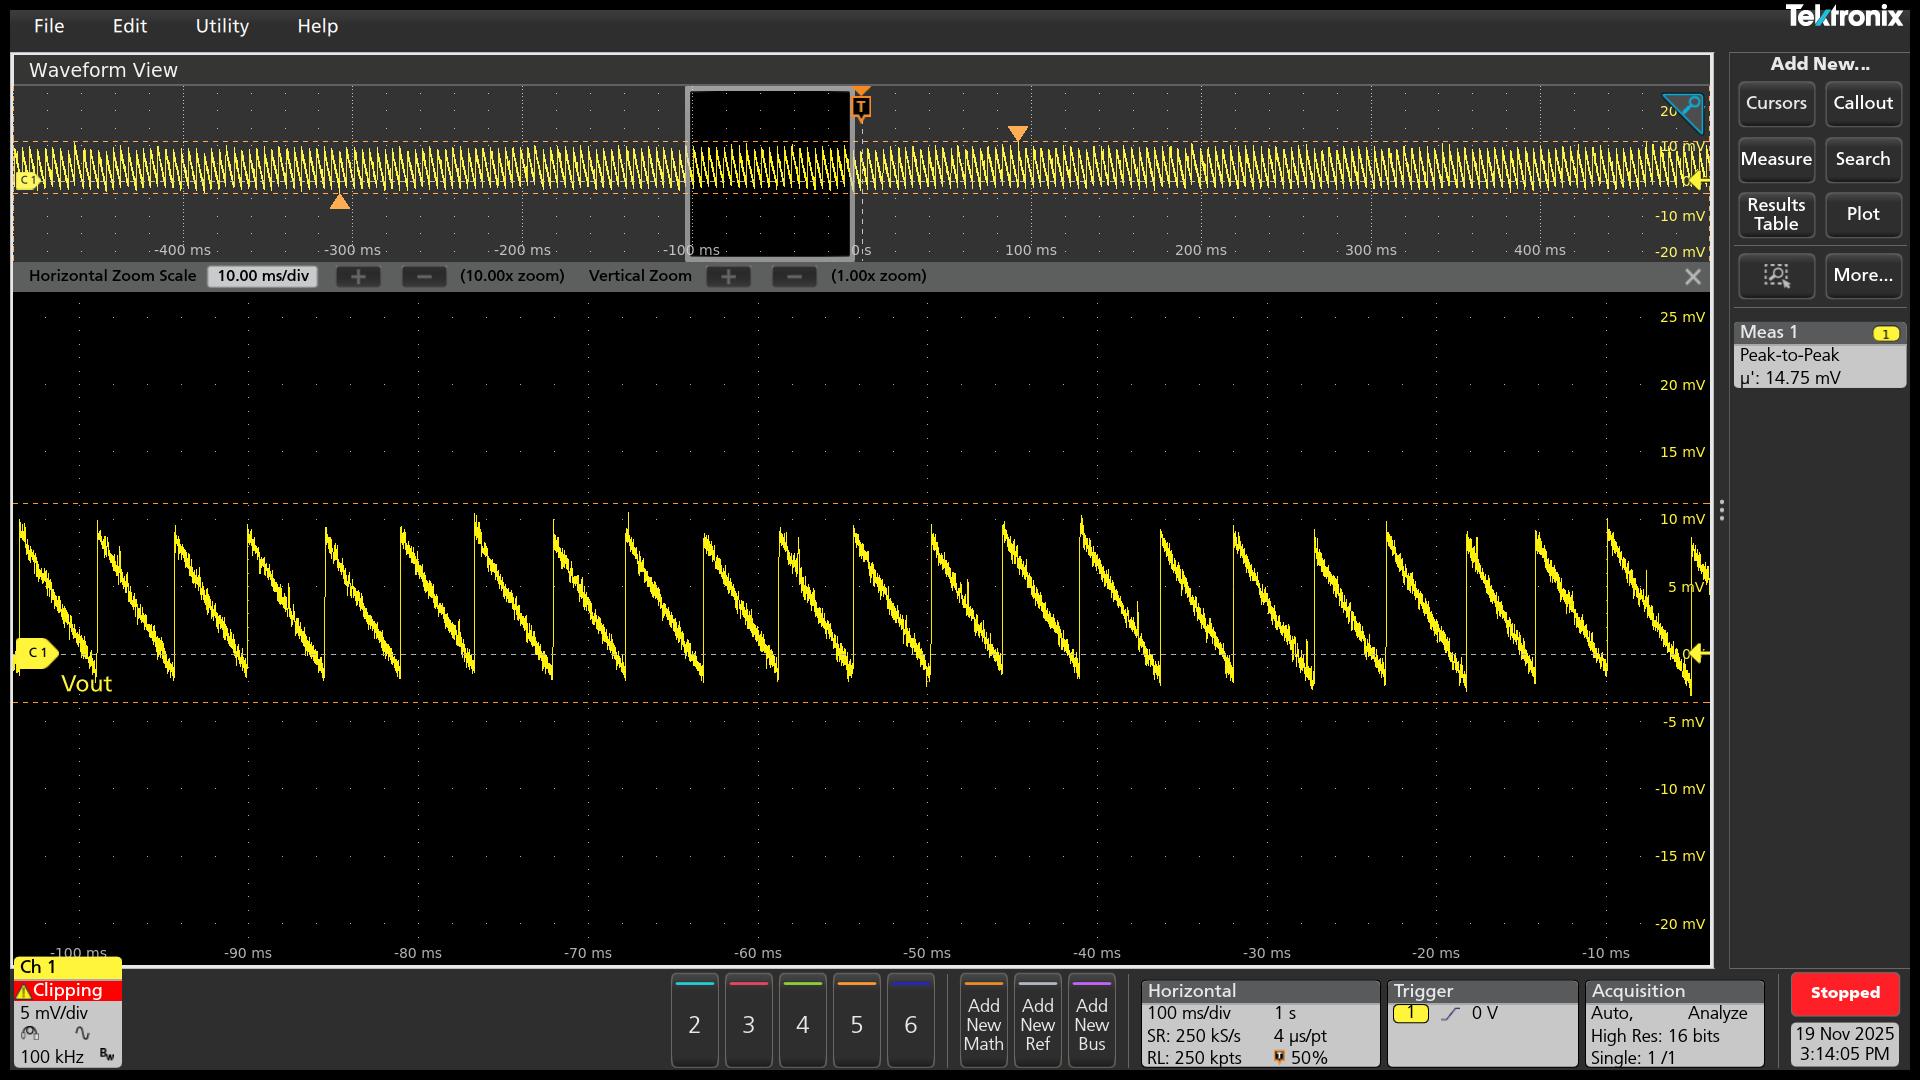This screenshot has width=1920, height=1080.
Task: Click the Horizontal Zoom Scale field
Action: pos(263,277)
